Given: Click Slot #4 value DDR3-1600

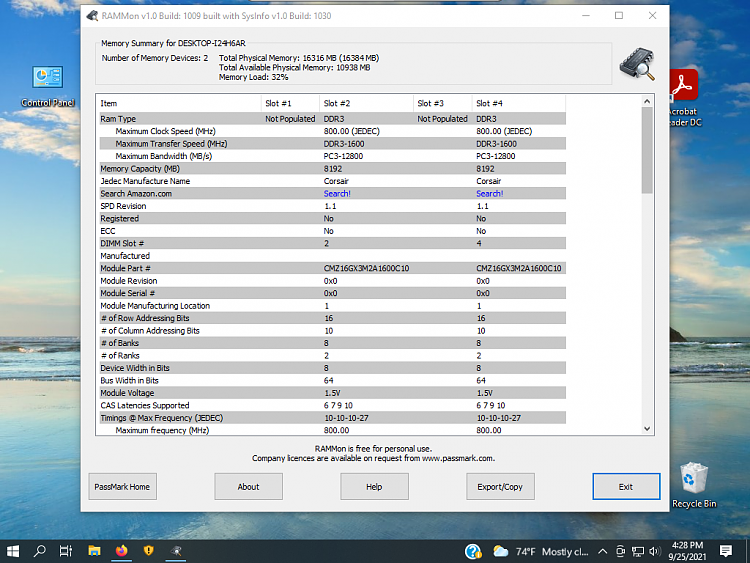Looking at the screenshot, I should [496, 144].
